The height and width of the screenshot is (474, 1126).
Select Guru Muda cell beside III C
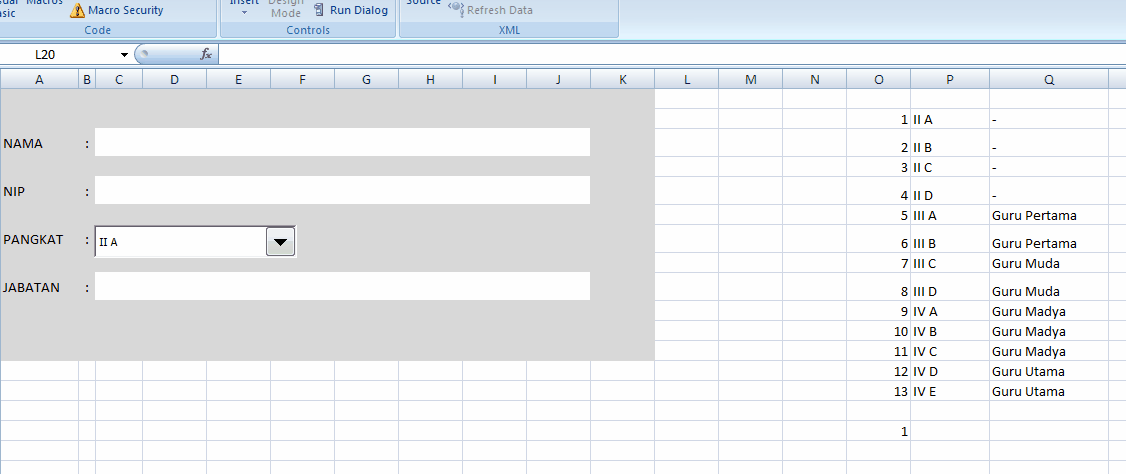tap(1050, 263)
